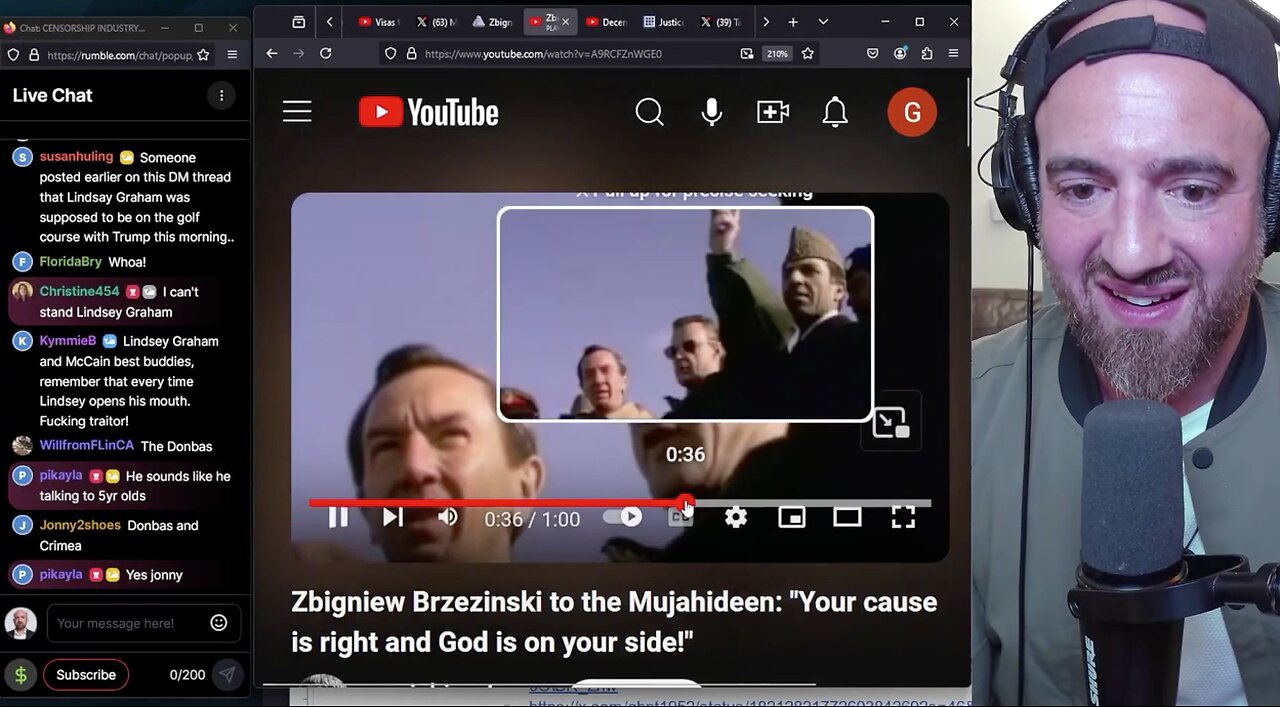
Task: Open the Live Chat three-dot options menu
Action: 221,96
